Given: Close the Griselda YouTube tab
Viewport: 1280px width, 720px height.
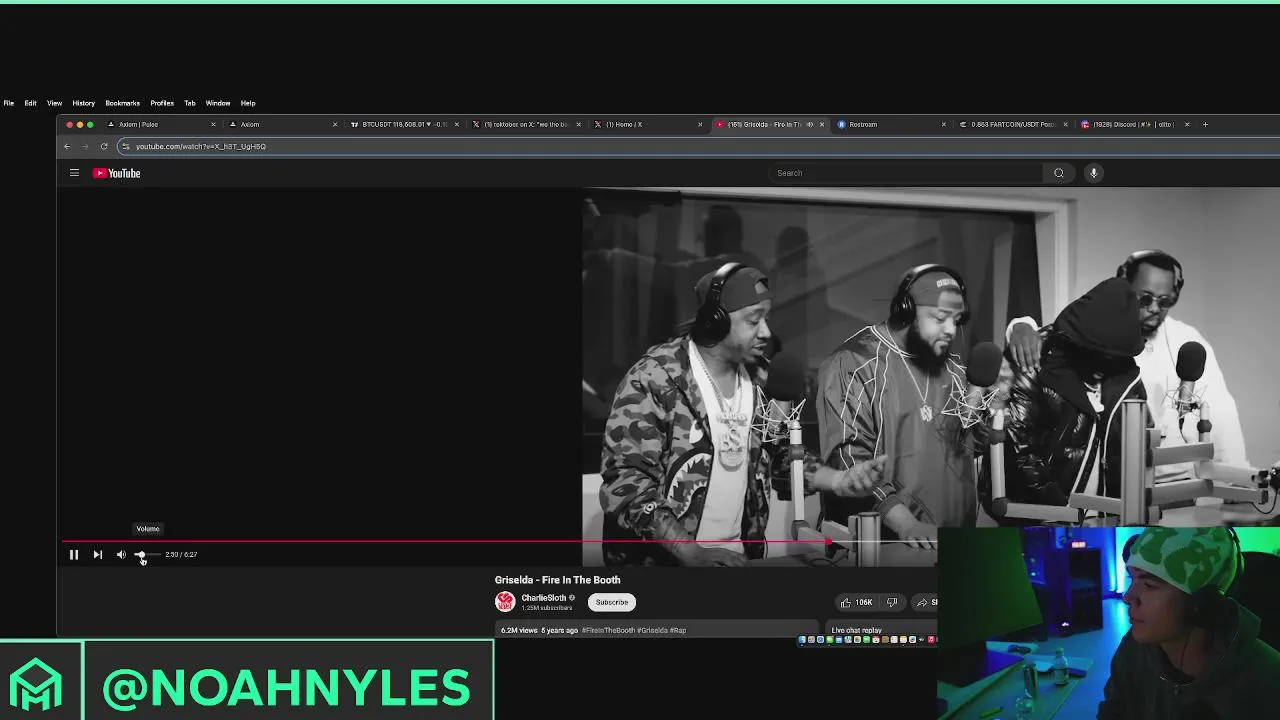Looking at the screenshot, I should click(x=822, y=124).
